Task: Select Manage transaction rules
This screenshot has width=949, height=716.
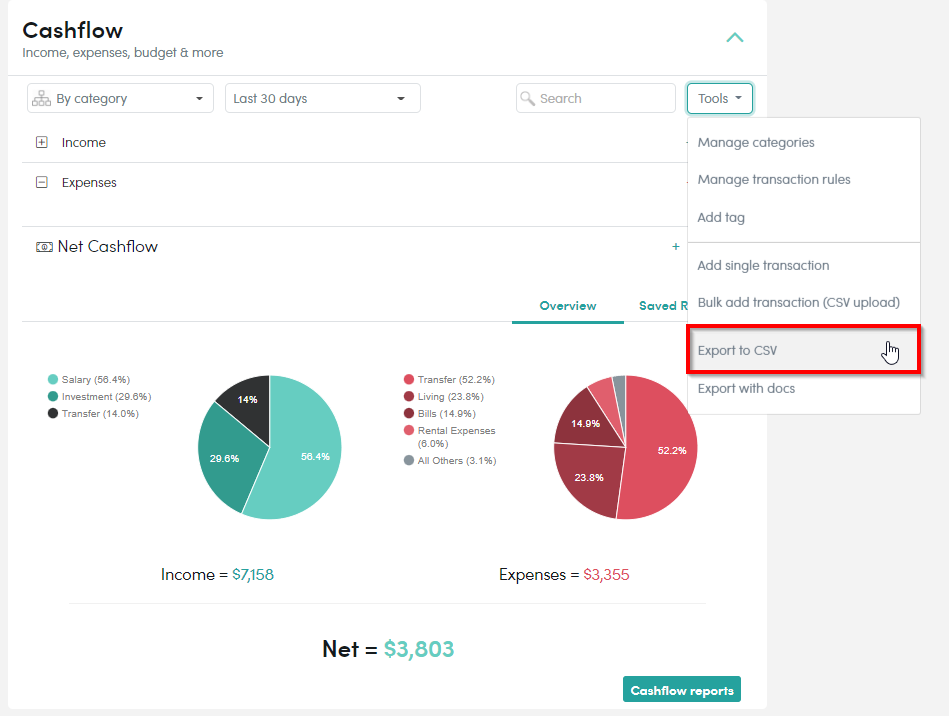Action: [x=774, y=180]
